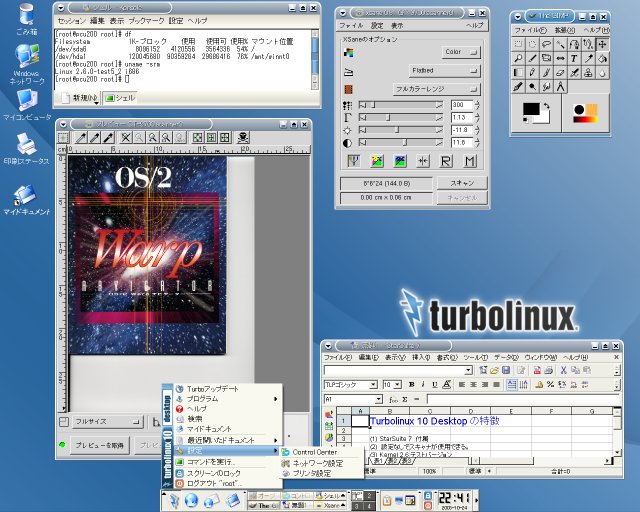The width and height of the screenshot is (640, 512).
Task: Click the skull icon in the preview toolbar
Action: [x=243, y=138]
